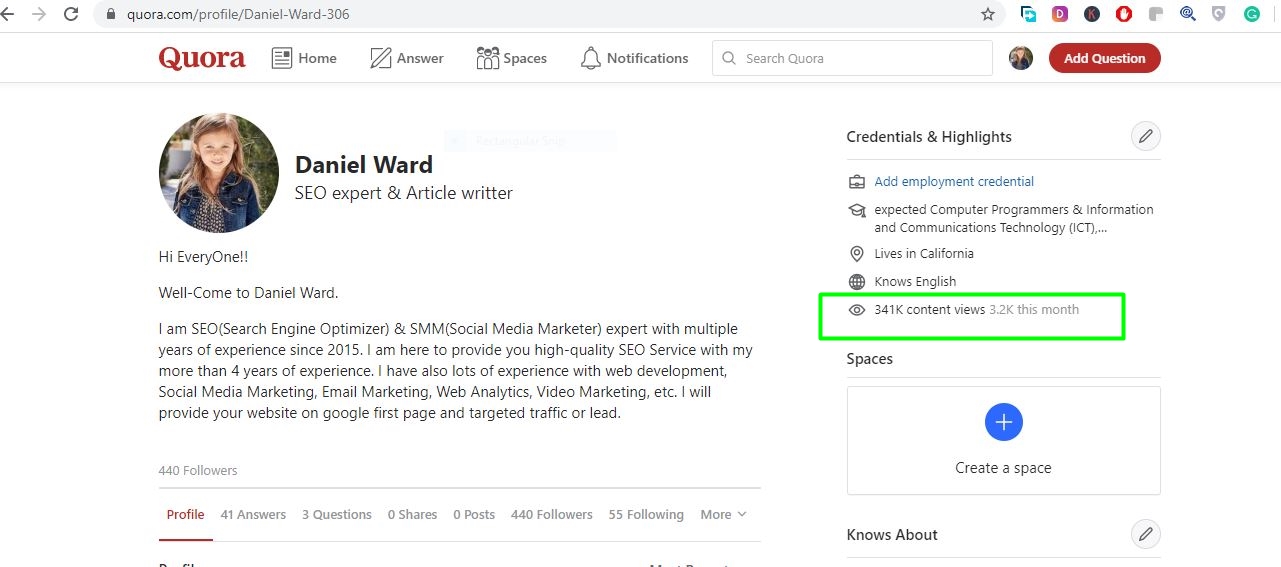Edit the Knows About section
Screen dimensions: 1281x567
(x=1145, y=534)
